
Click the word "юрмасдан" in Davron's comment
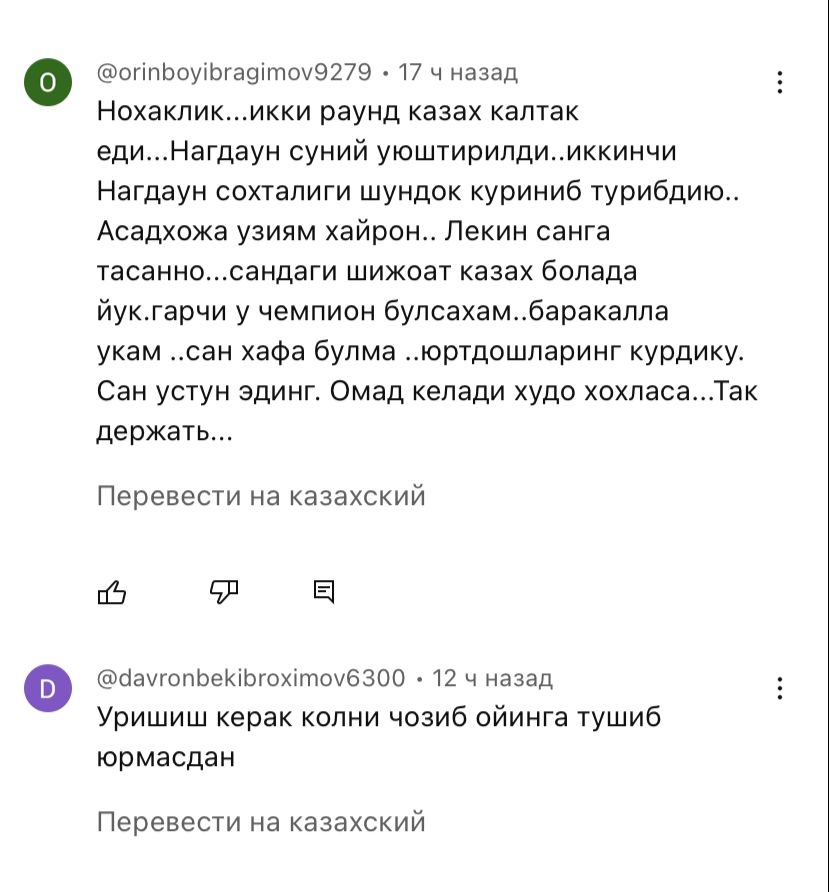point(165,757)
